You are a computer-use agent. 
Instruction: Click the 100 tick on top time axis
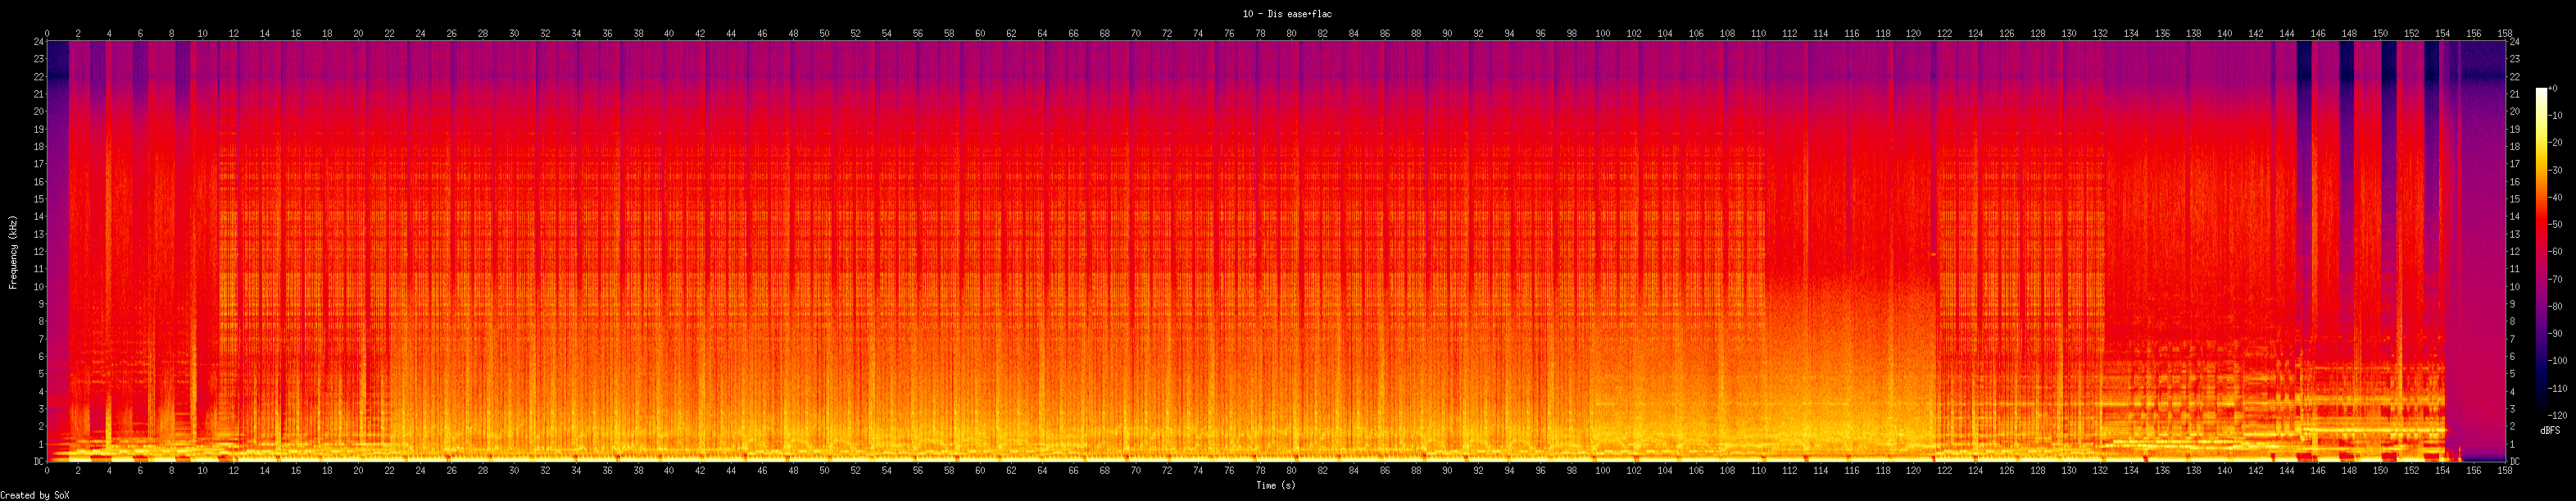1602,34
